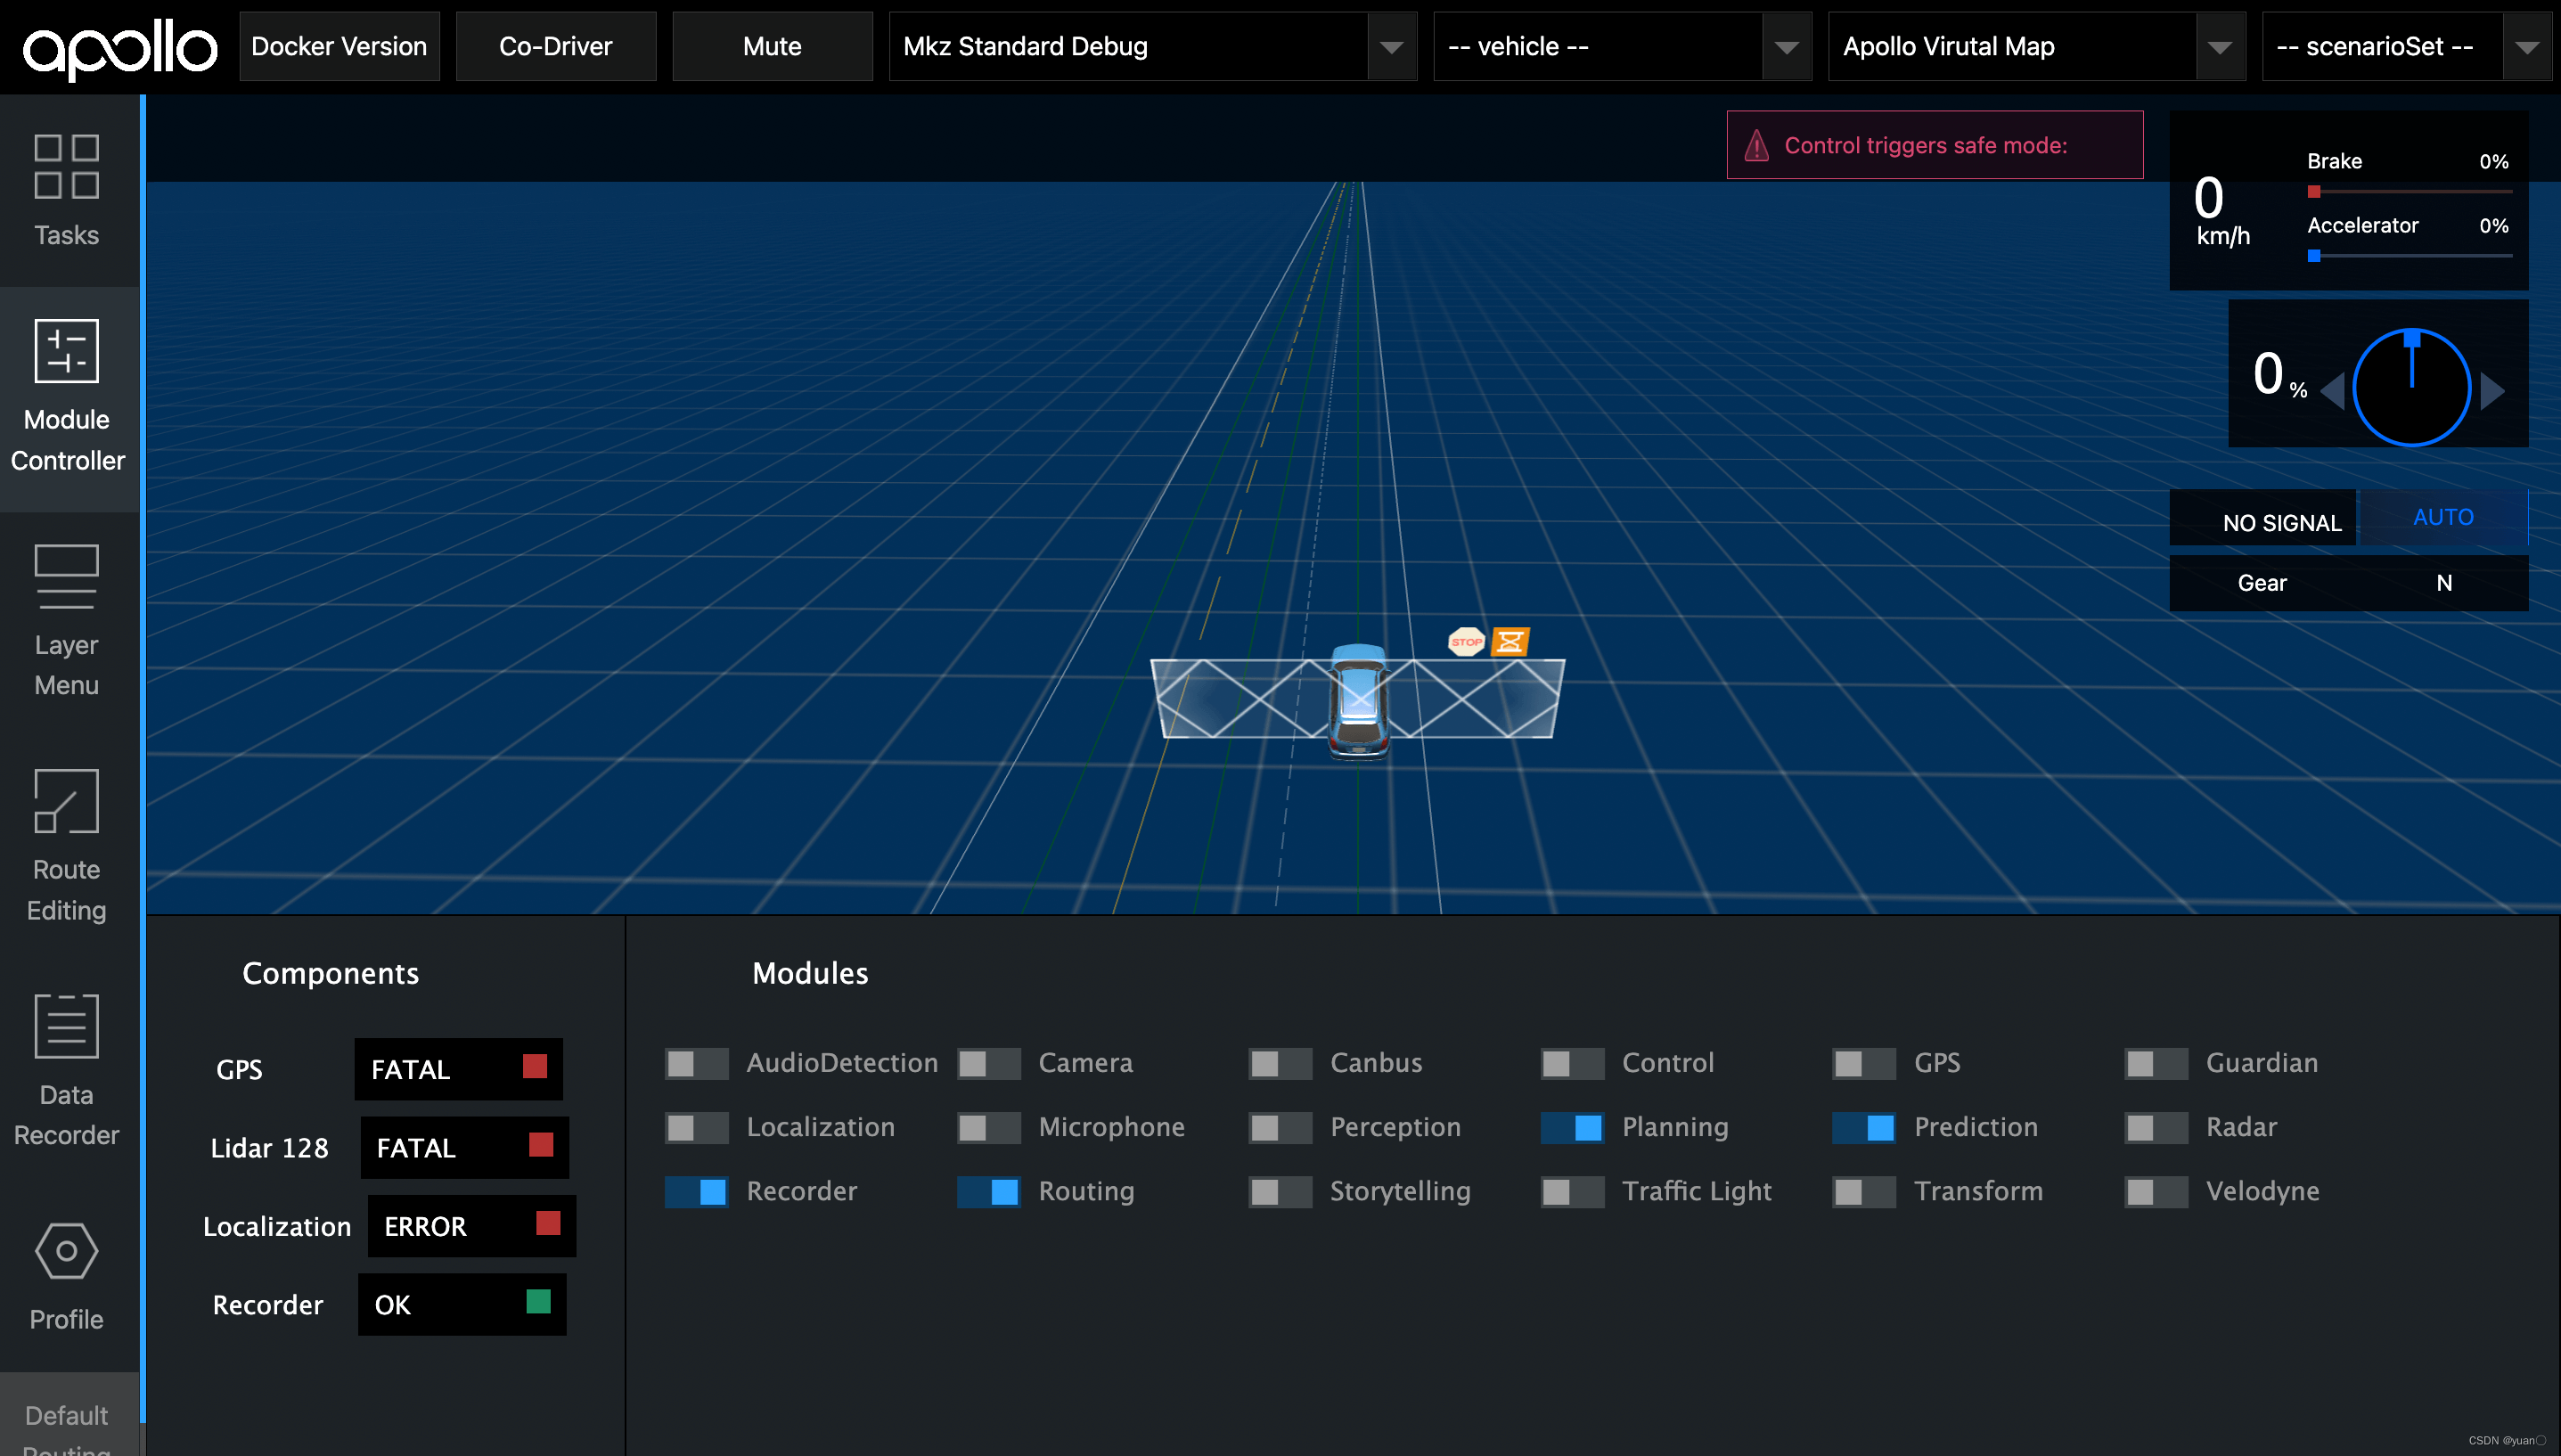Click the safe mode warning triangle icon
This screenshot has width=2561, height=1456.
(x=1757, y=146)
